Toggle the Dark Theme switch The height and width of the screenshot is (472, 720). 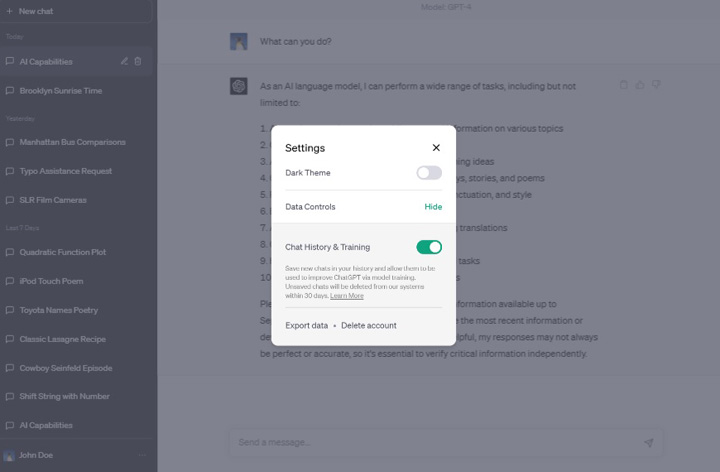[x=429, y=173]
